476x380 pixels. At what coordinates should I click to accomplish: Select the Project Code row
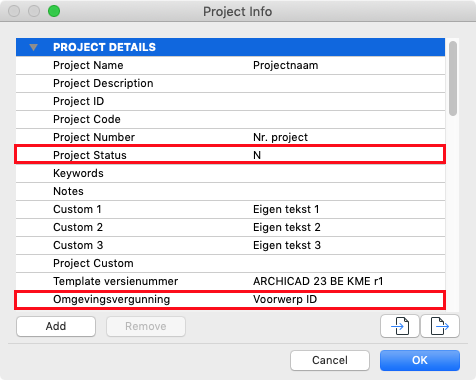(x=230, y=119)
